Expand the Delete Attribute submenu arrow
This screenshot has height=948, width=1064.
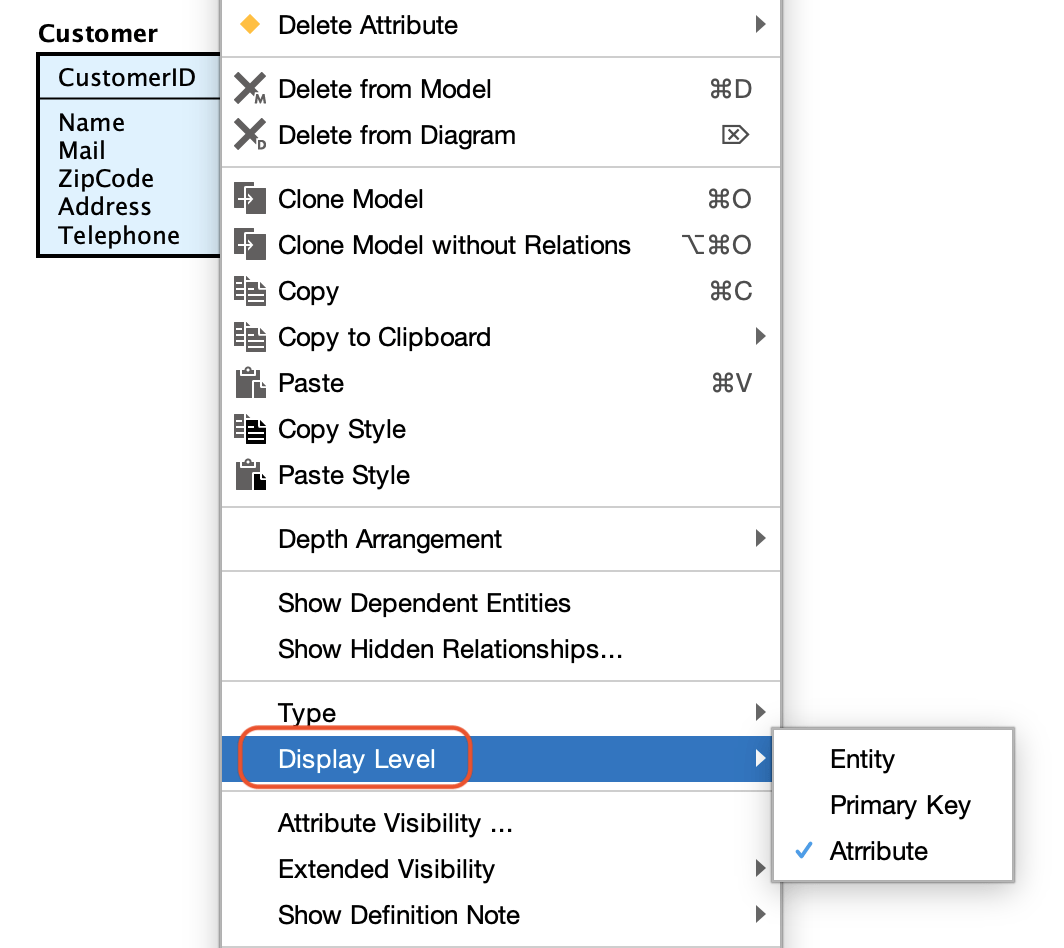(x=760, y=25)
